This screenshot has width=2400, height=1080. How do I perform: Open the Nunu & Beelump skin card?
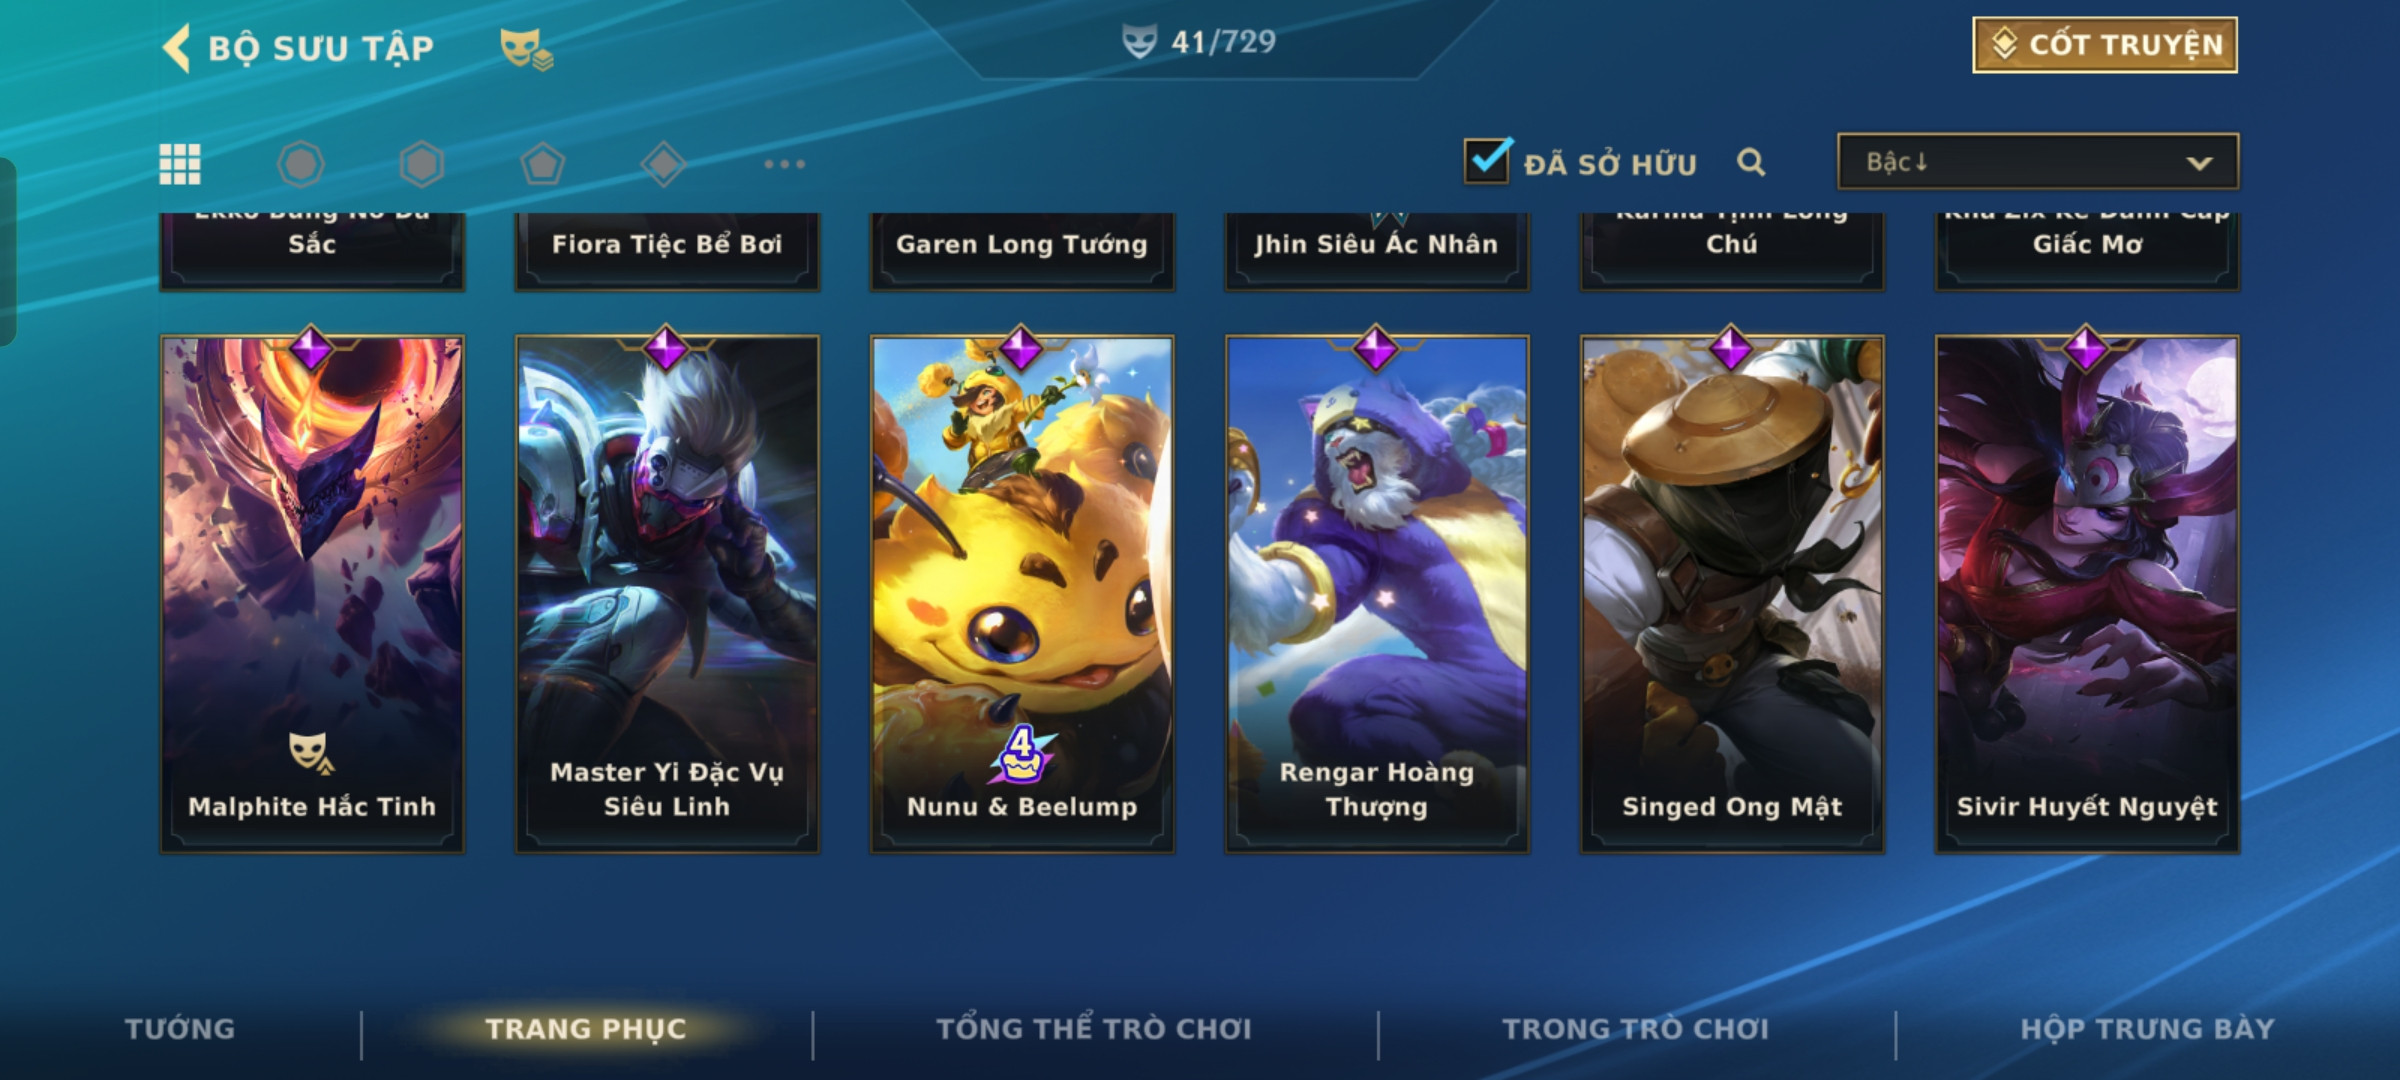(x=1022, y=594)
